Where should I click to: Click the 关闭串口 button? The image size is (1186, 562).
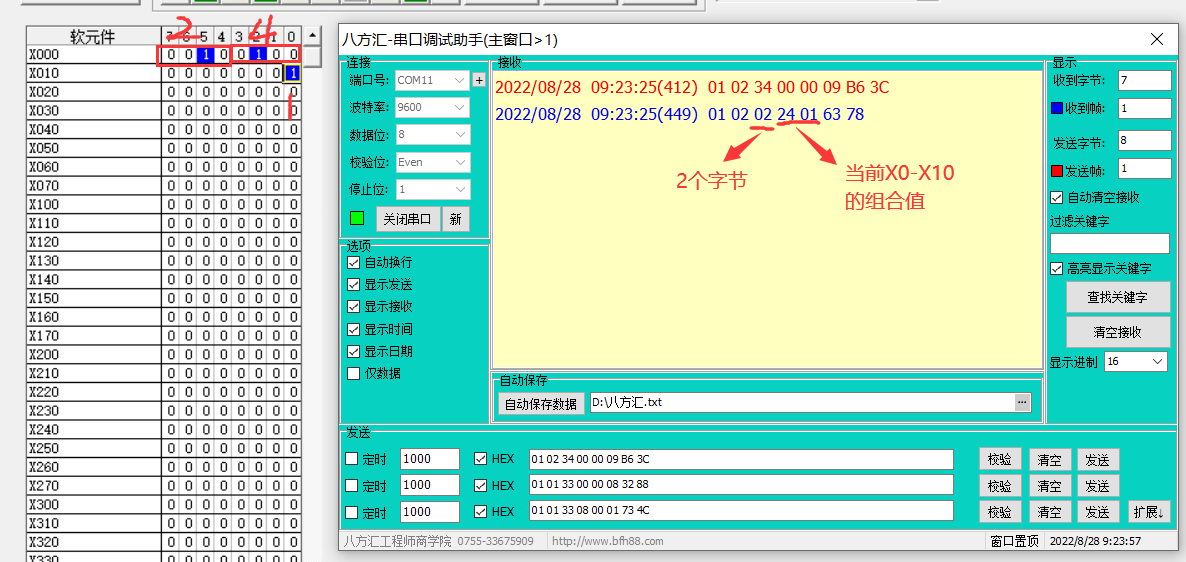click(x=408, y=219)
